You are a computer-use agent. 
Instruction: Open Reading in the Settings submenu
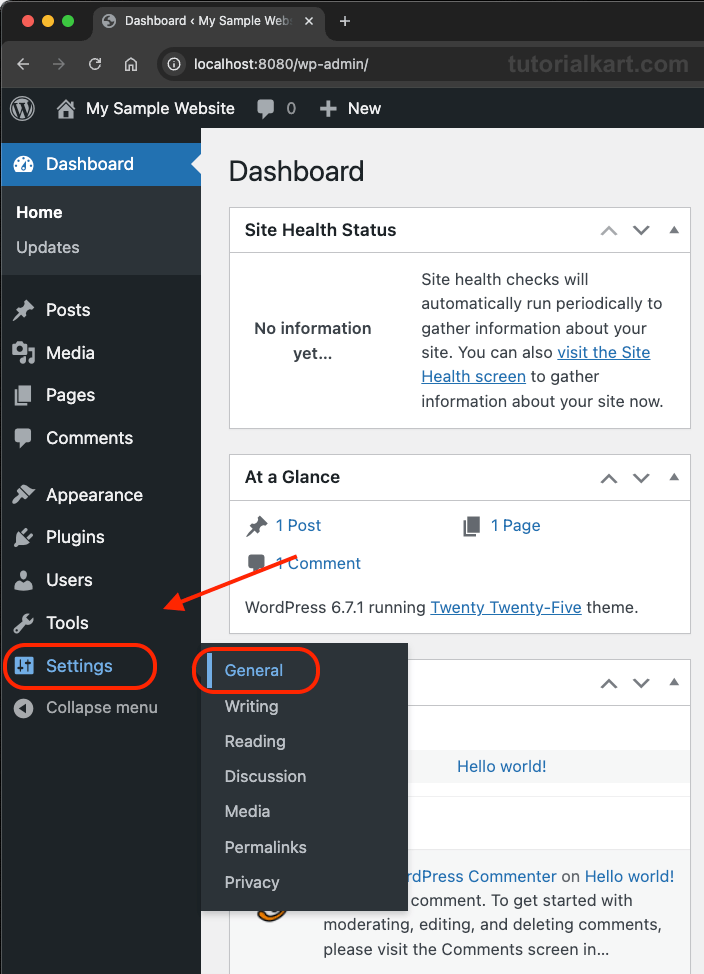tap(255, 741)
